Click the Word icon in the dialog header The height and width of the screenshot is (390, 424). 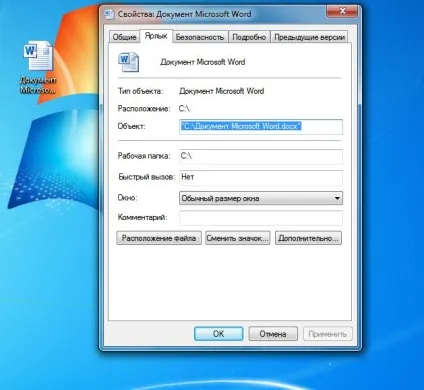(128, 62)
